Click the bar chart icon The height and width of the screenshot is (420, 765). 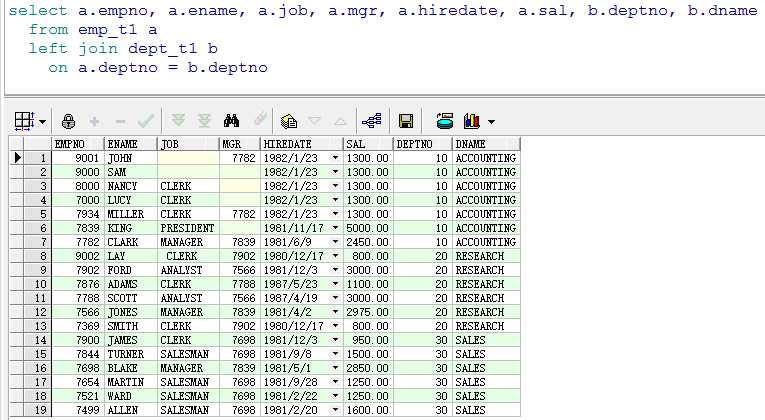click(472, 120)
